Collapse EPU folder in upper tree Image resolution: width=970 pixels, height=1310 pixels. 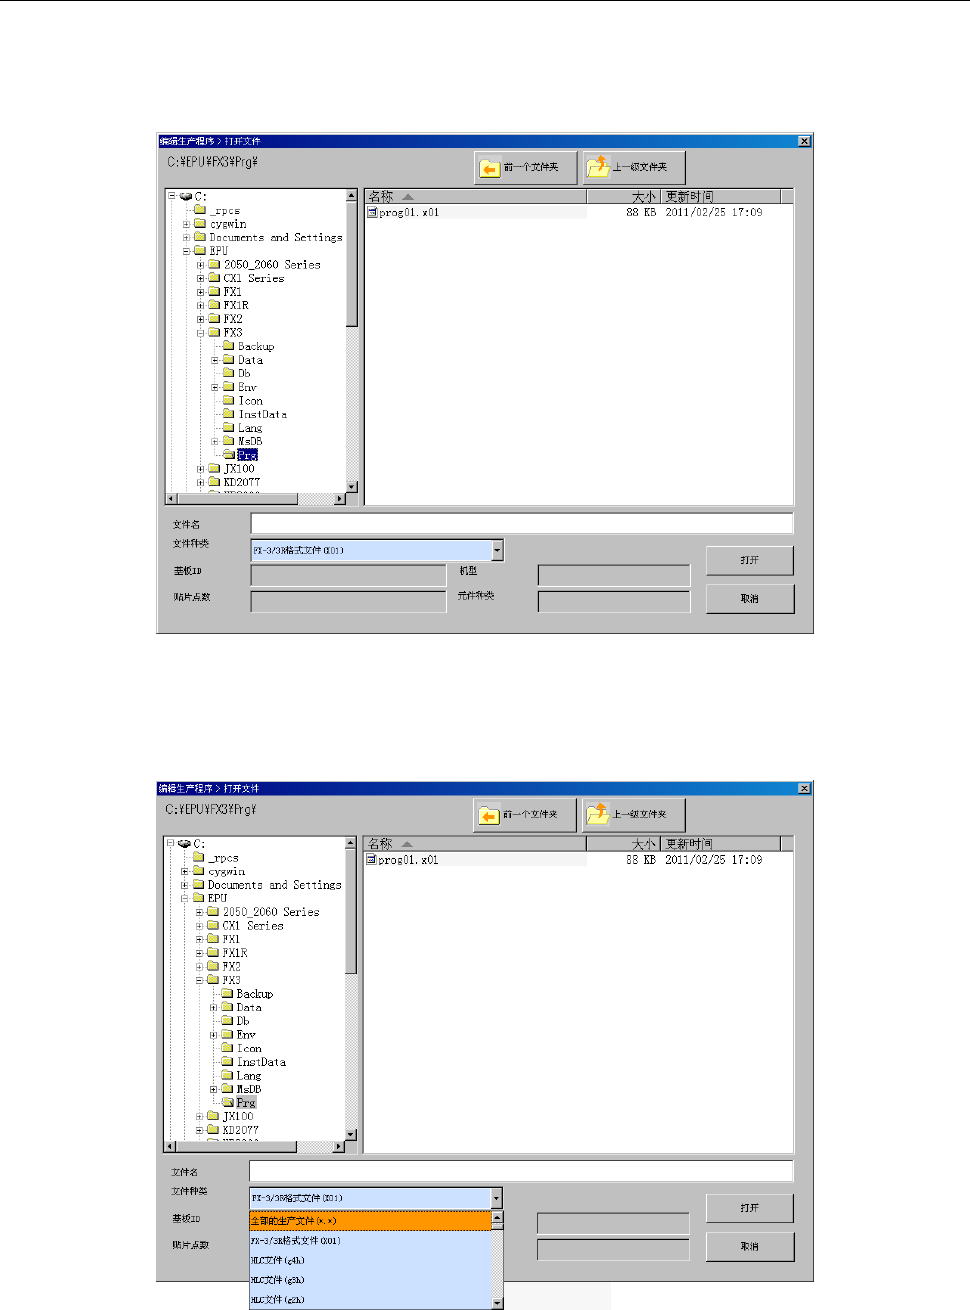pyautogui.click(x=186, y=251)
